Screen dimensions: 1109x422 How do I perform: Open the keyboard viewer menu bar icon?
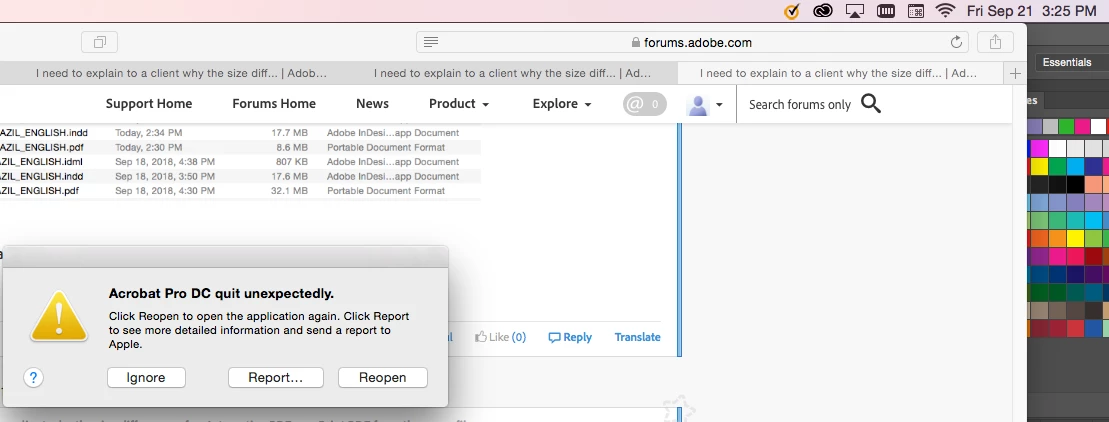tap(915, 11)
